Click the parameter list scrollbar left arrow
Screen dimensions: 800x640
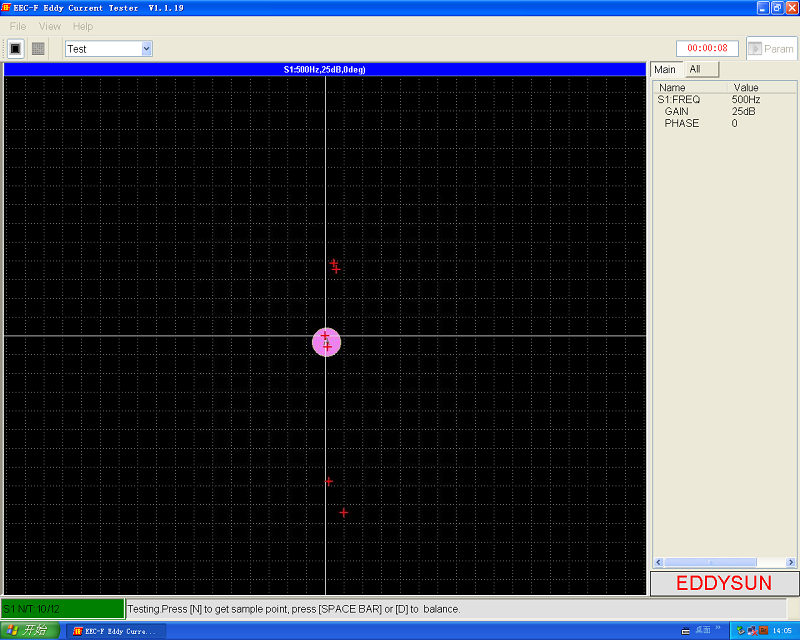point(658,562)
